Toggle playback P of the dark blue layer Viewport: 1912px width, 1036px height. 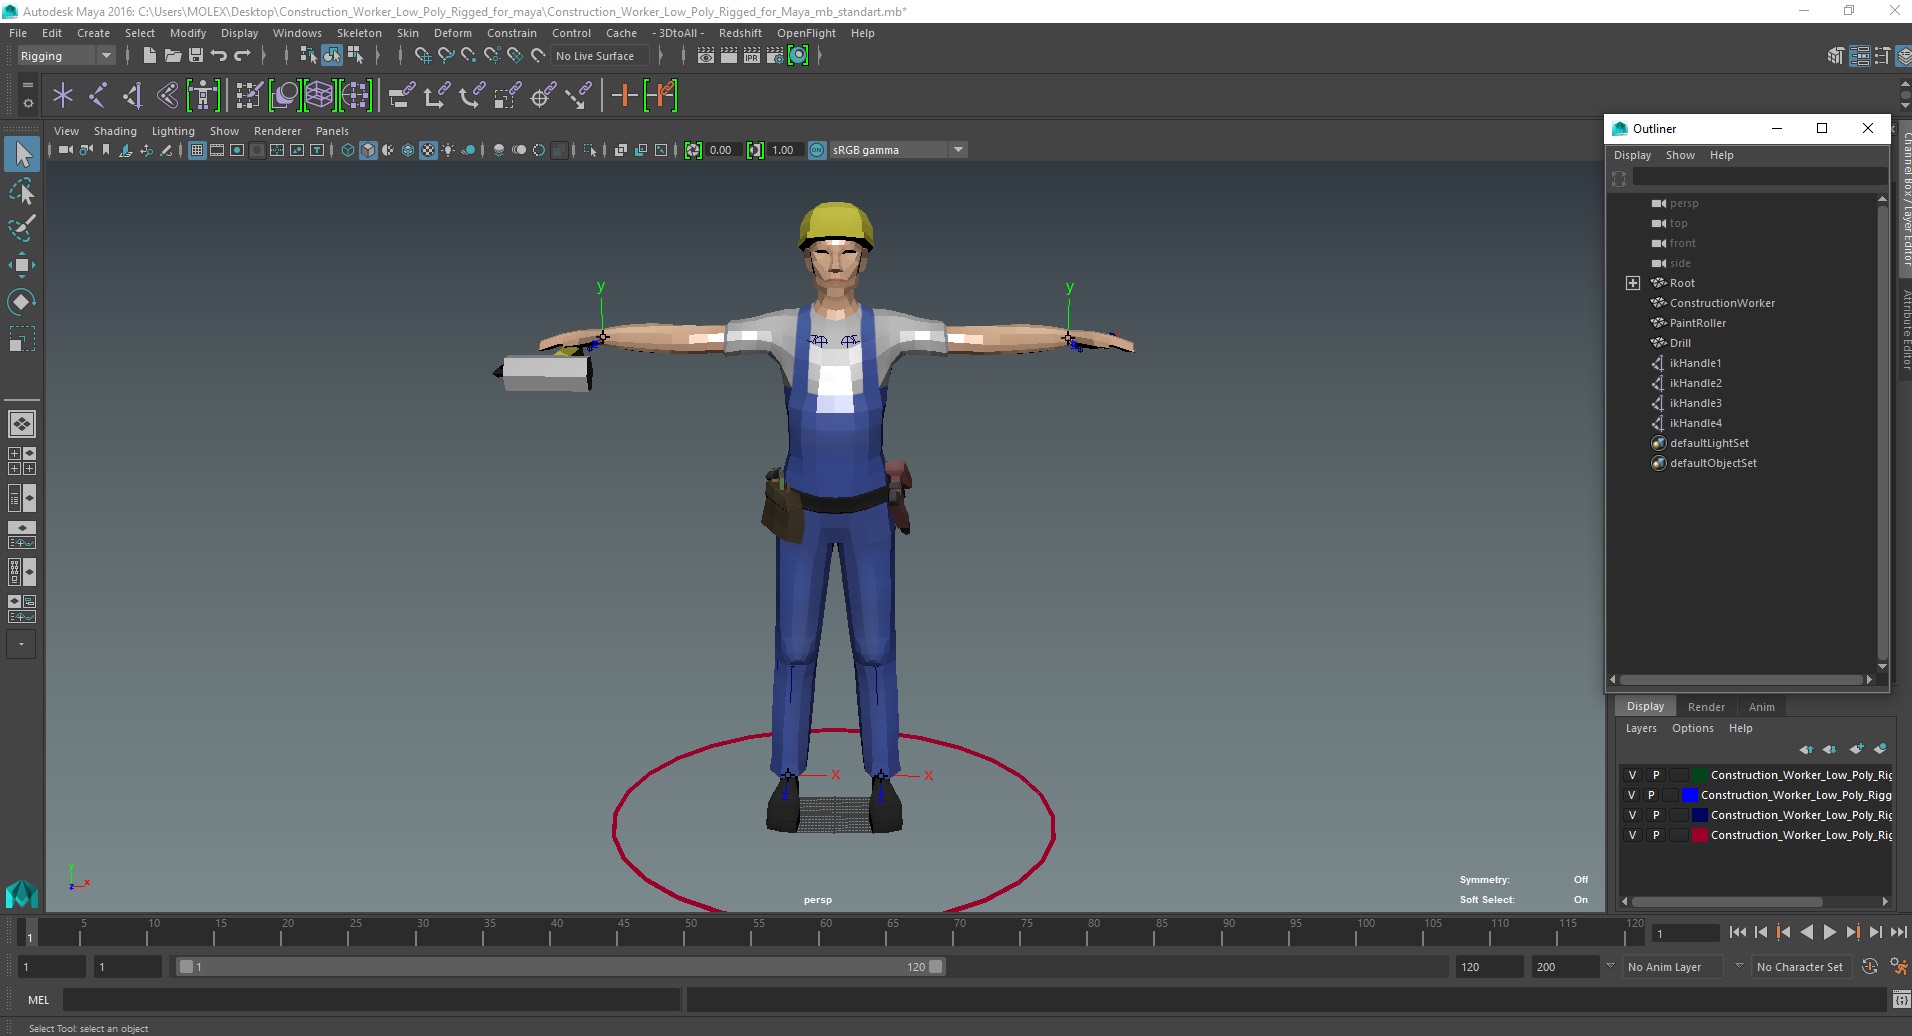point(1656,815)
